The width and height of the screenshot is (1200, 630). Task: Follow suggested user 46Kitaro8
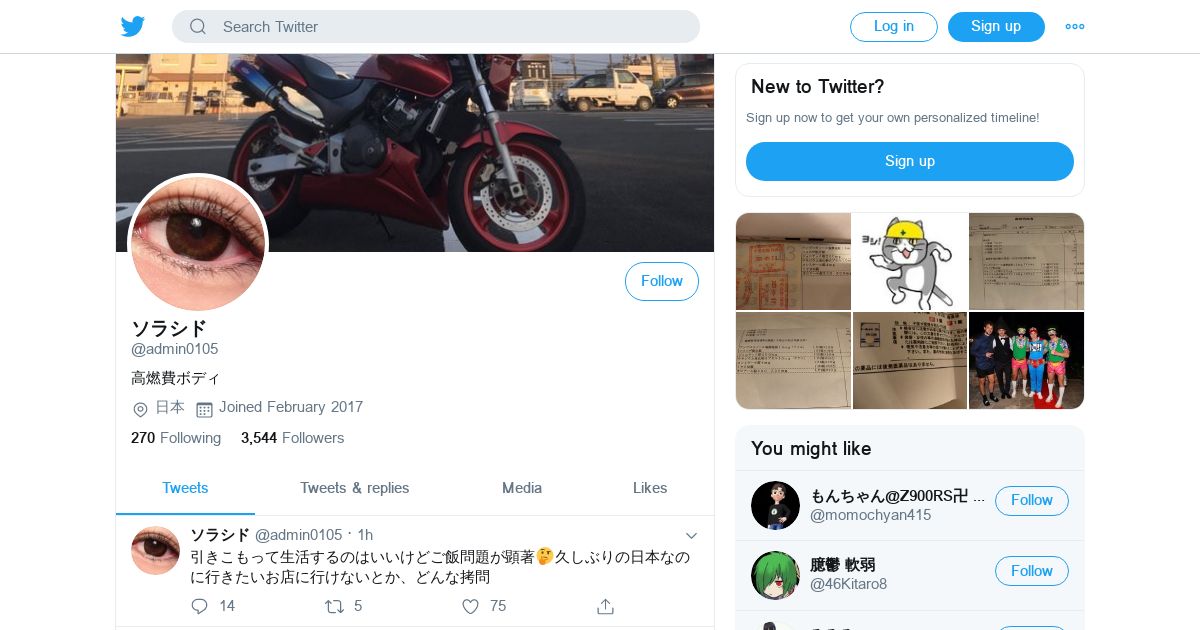[1031, 571]
